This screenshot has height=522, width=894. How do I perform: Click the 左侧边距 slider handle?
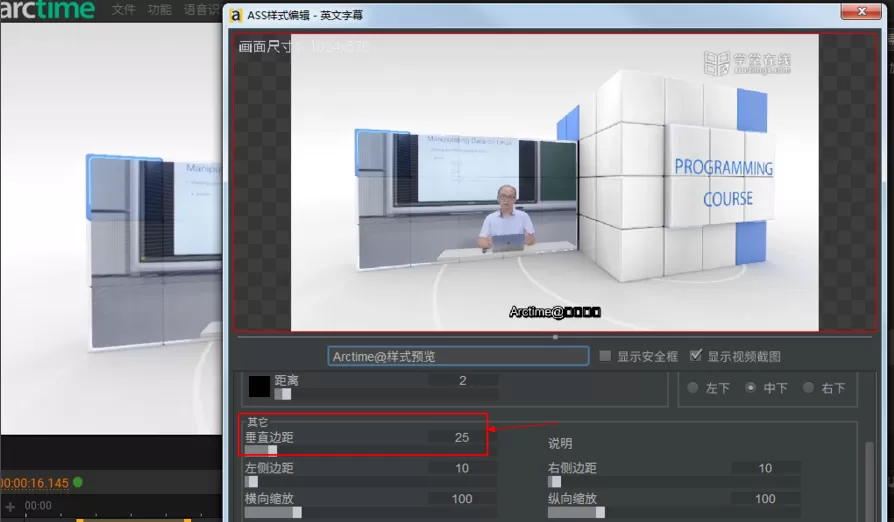(253, 482)
